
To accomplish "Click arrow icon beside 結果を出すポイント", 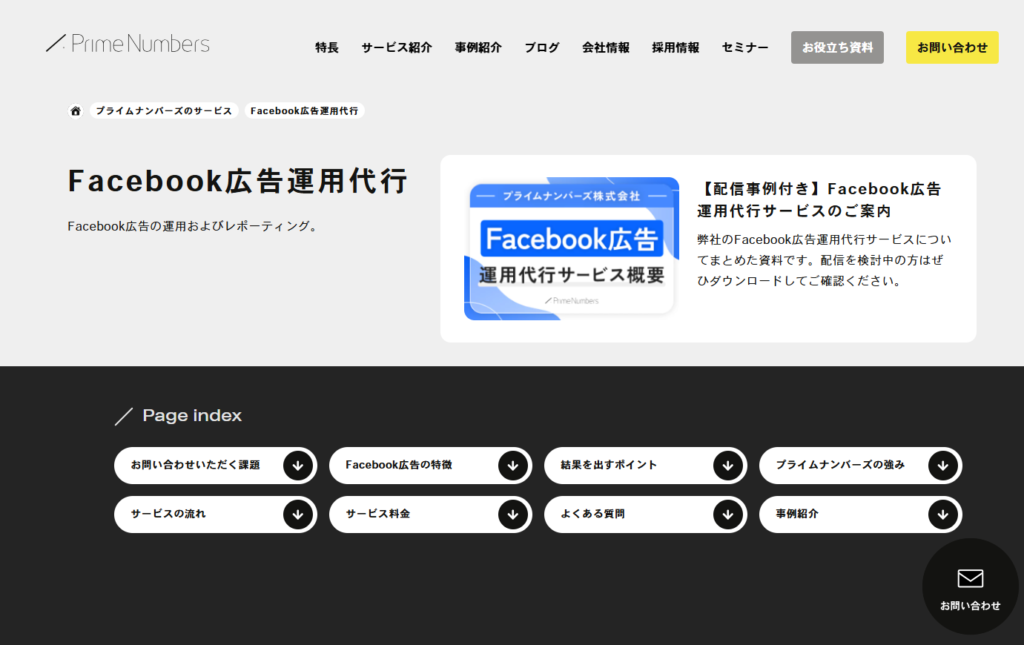I will click(728, 465).
